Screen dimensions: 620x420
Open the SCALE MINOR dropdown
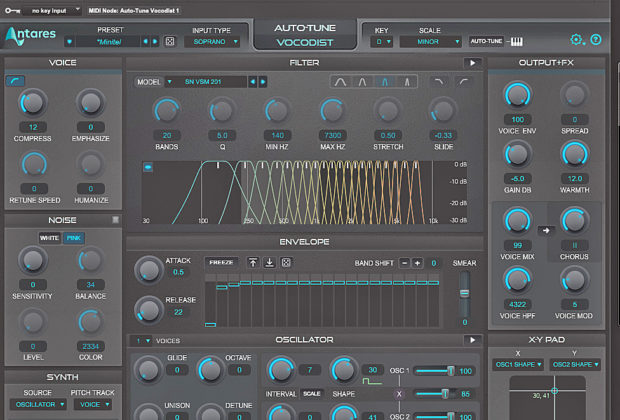431,42
